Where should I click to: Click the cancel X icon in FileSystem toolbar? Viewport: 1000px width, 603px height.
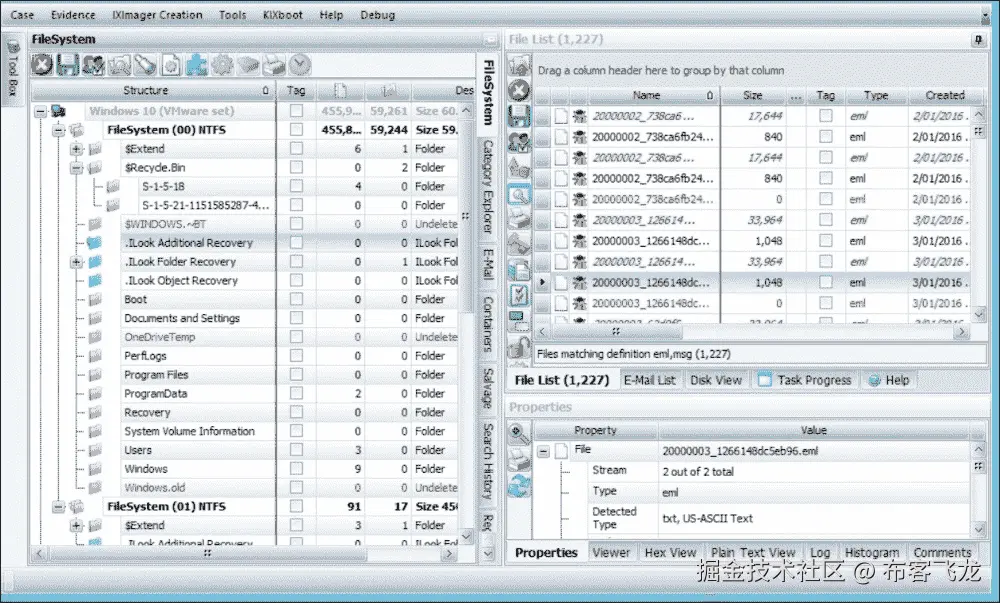(42, 65)
